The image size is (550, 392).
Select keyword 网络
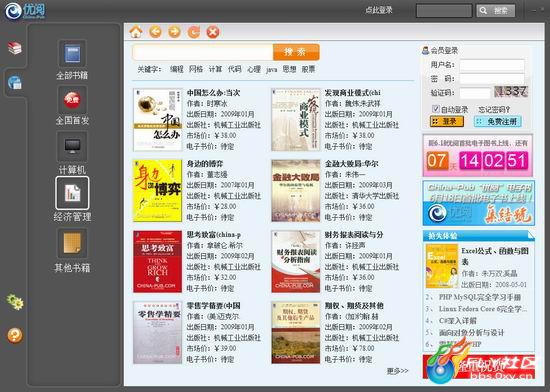(x=196, y=69)
